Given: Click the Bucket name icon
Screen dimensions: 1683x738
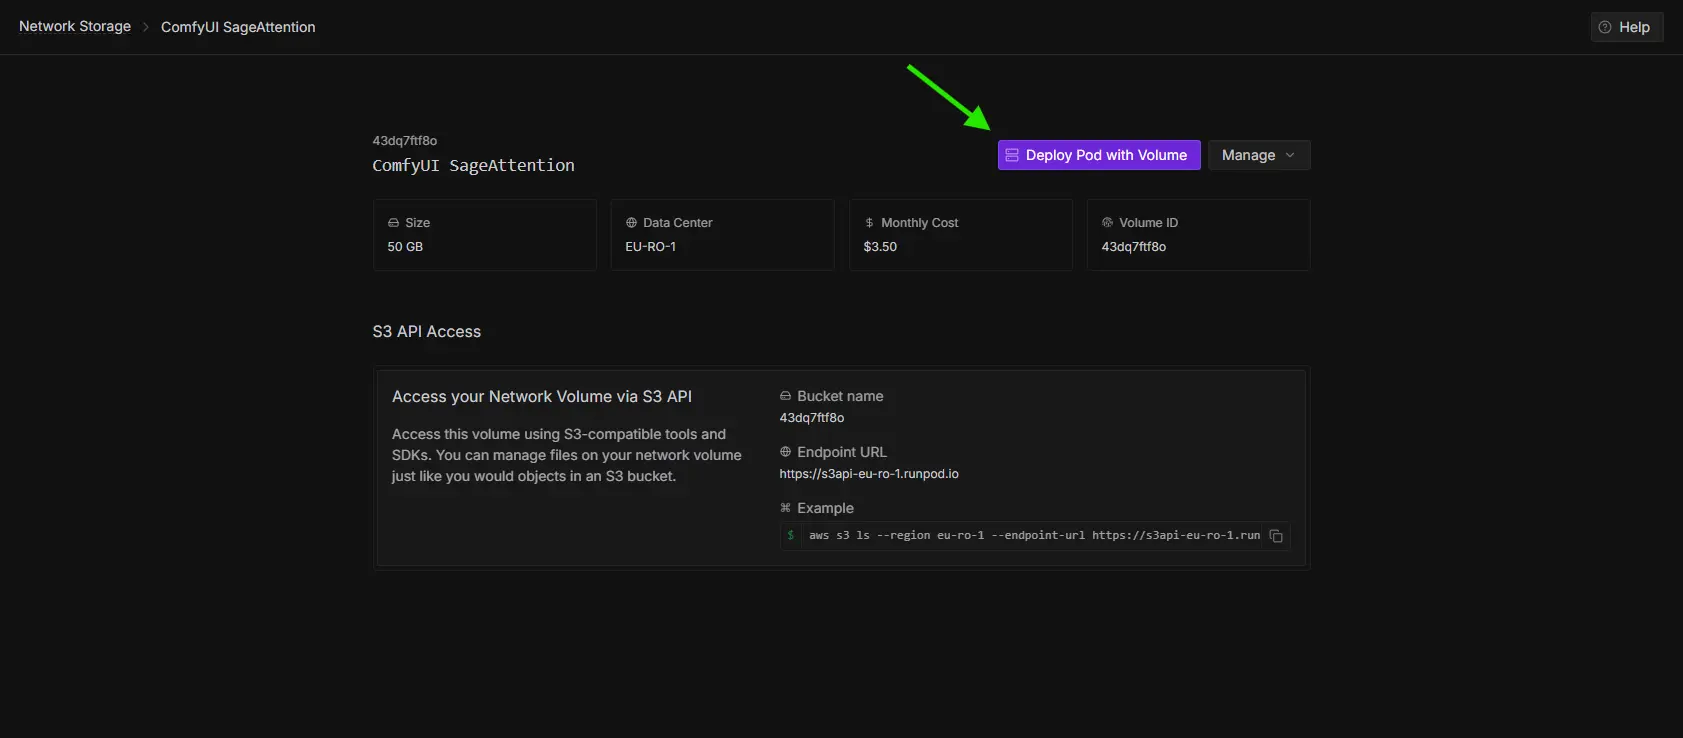Looking at the screenshot, I should click(x=785, y=396).
